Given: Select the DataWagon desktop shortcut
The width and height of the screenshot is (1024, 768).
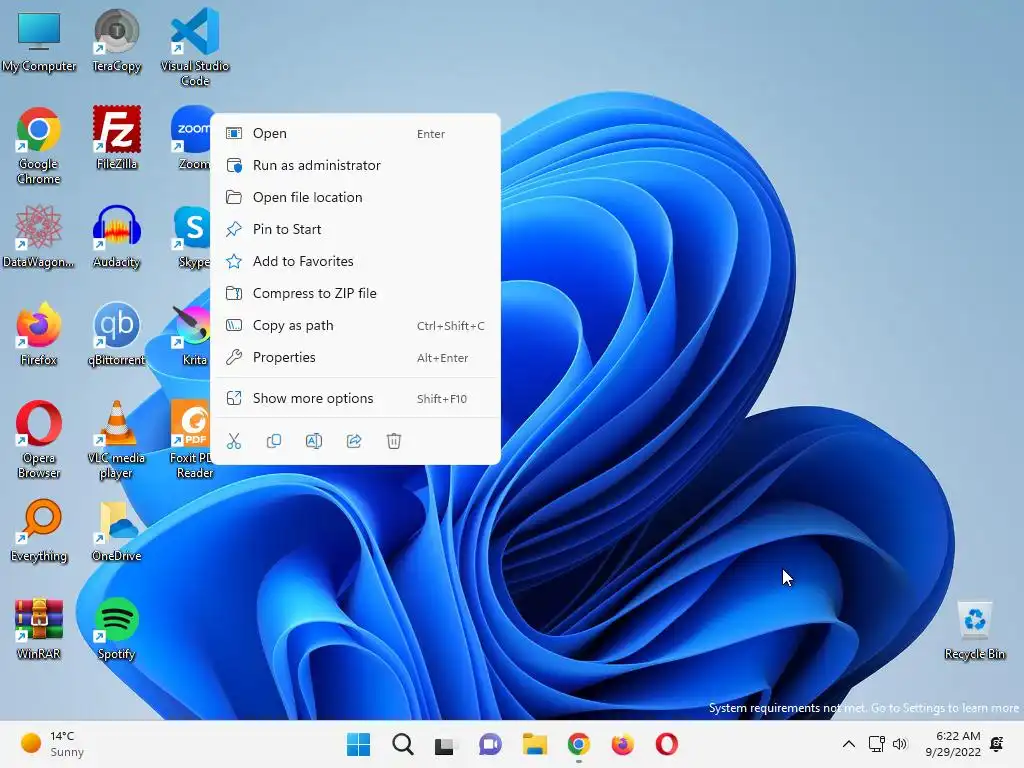Looking at the screenshot, I should click(x=39, y=236).
